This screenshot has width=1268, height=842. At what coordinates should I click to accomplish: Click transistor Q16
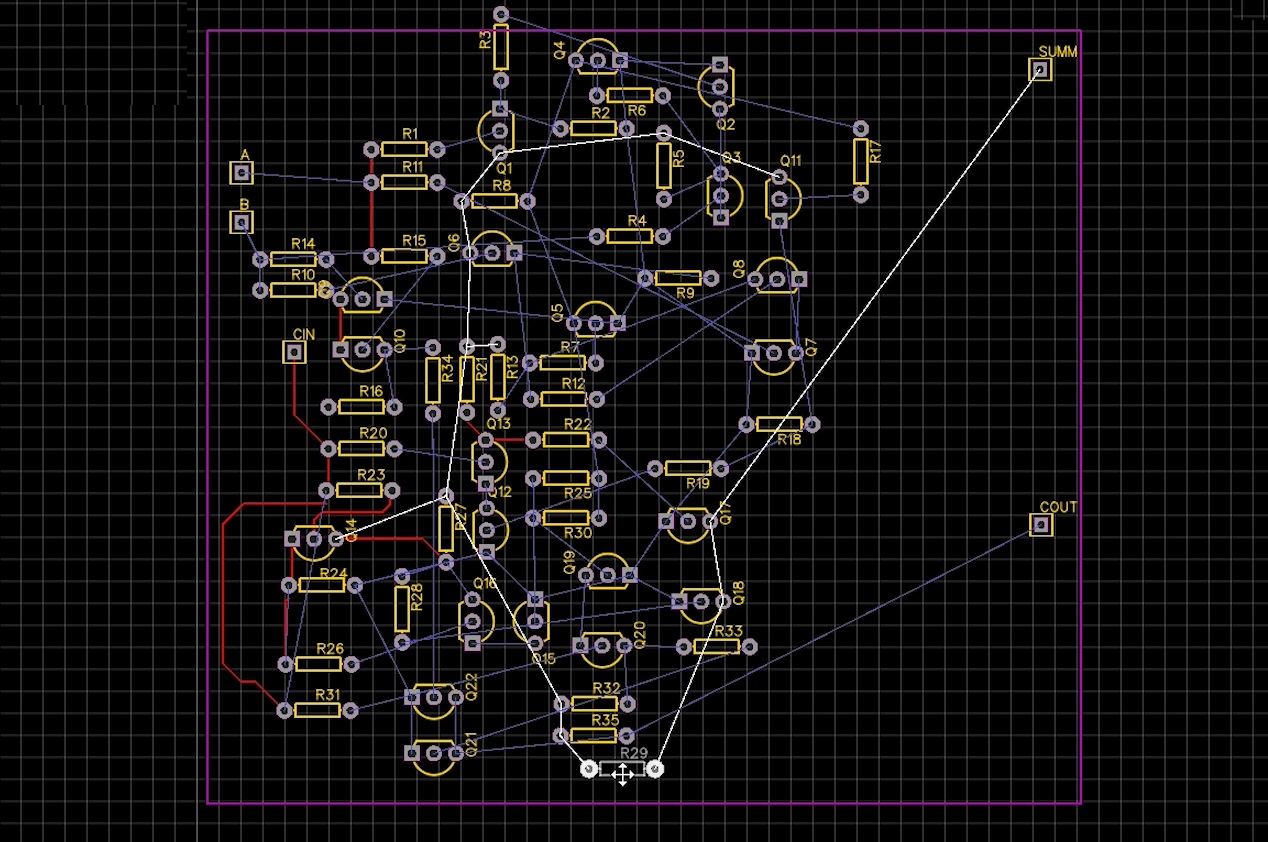click(476, 620)
